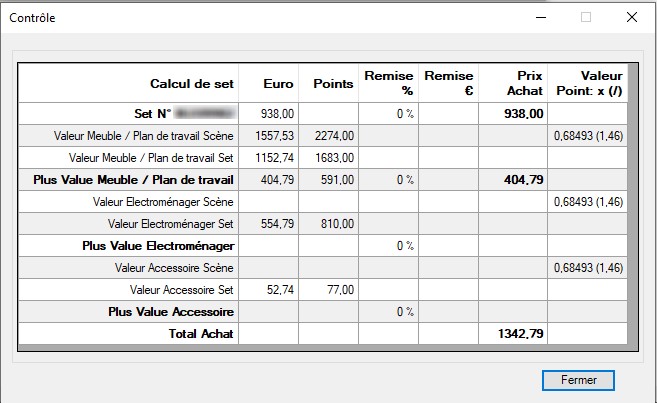Click the 1152,74 Euro value cell
The width and height of the screenshot is (657, 403).
pyautogui.click(x=268, y=157)
